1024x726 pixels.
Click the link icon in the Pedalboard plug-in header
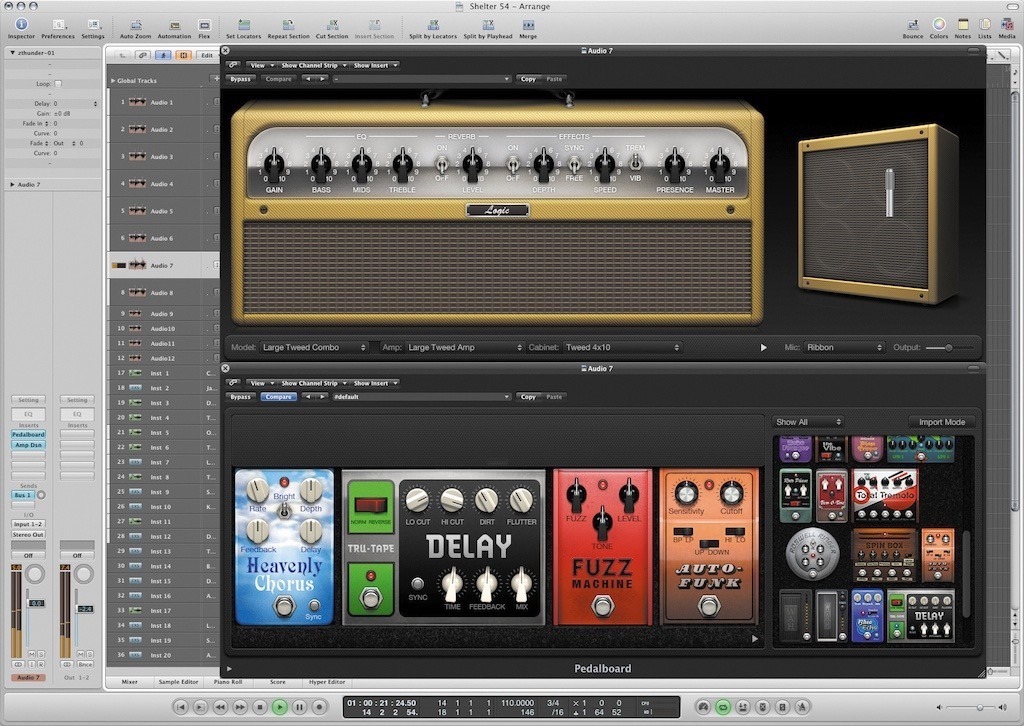coord(233,383)
